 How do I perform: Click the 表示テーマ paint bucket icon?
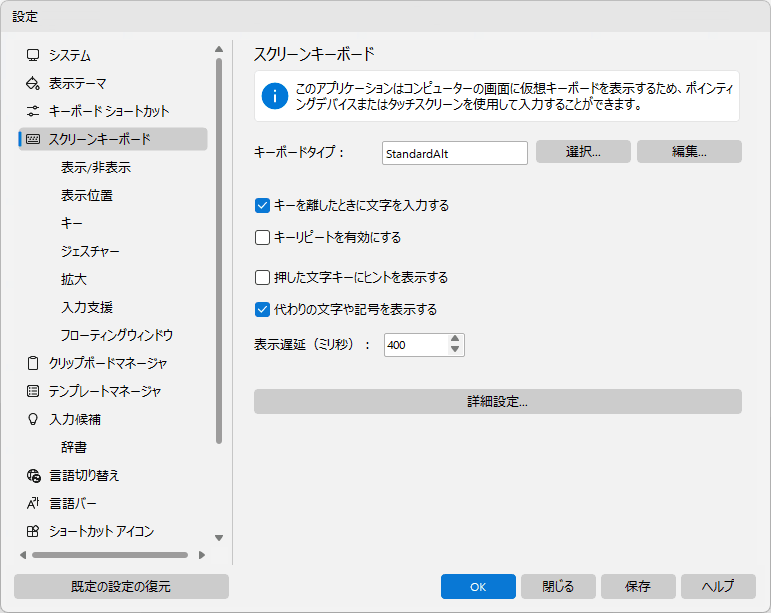click(33, 83)
